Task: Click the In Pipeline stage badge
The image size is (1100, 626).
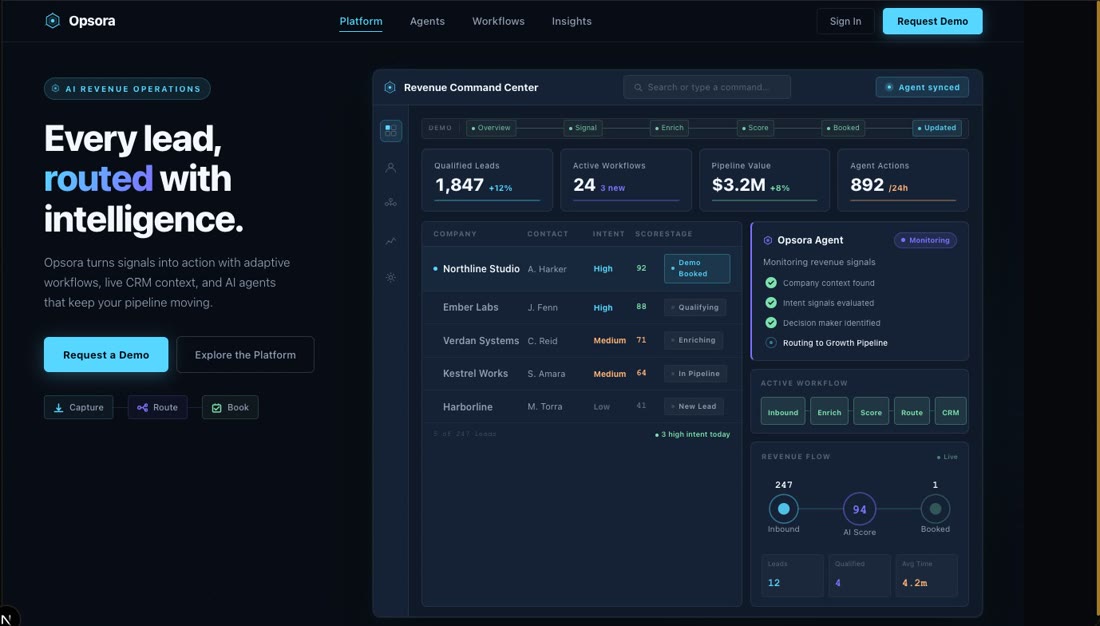Action: tap(695, 373)
